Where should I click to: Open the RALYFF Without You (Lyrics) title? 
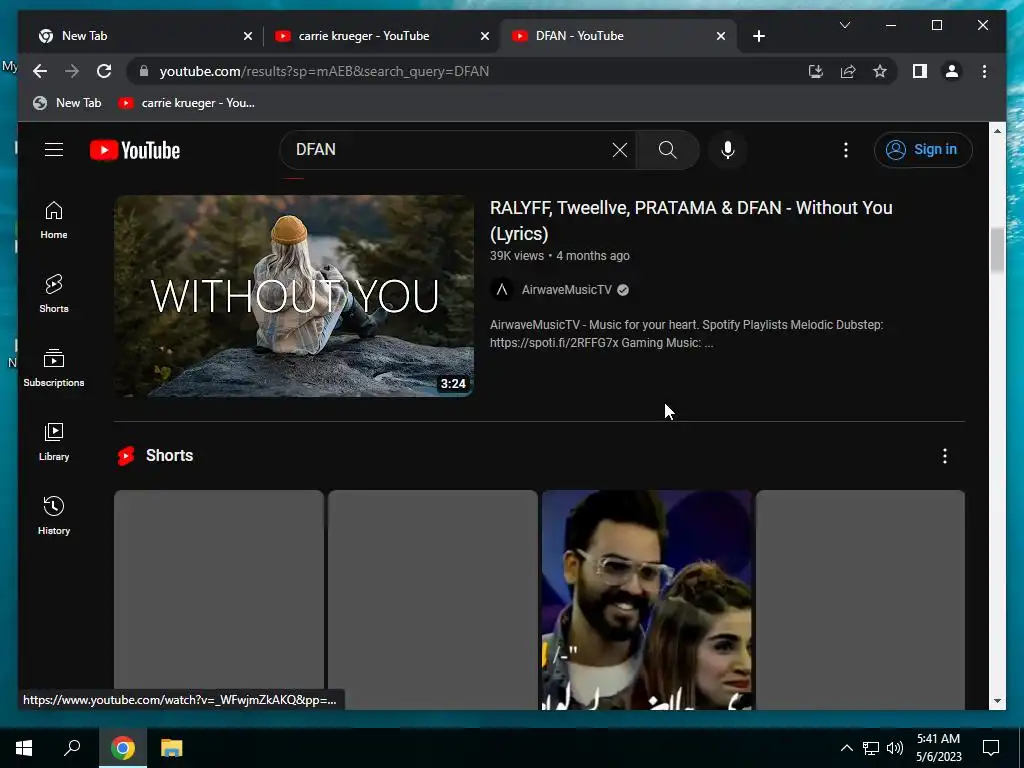coord(691,220)
